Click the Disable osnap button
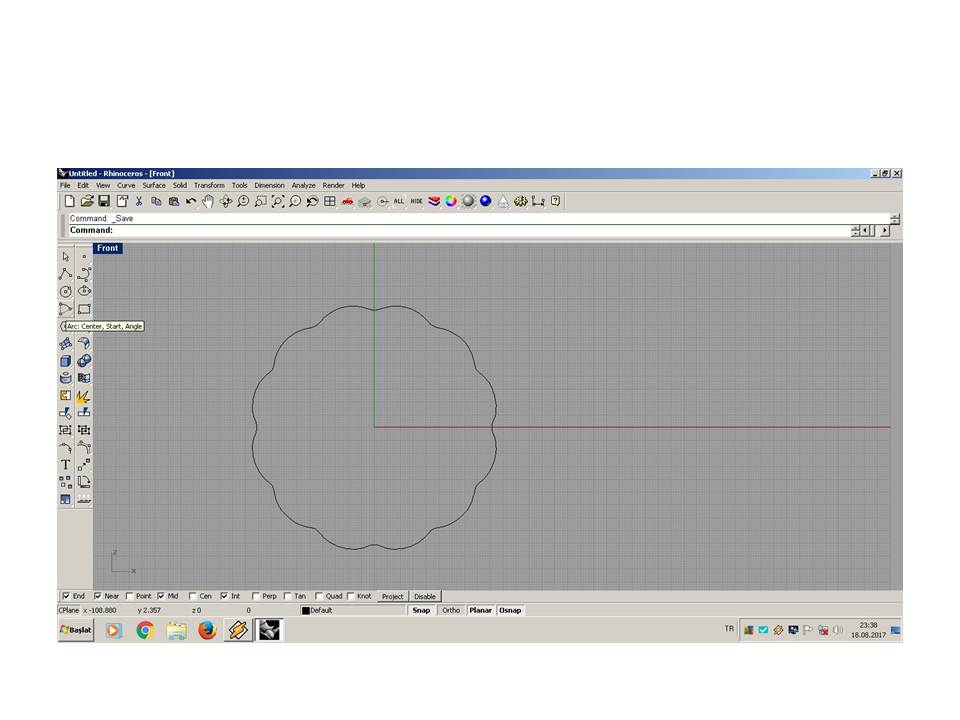The image size is (960, 720). point(425,596)
